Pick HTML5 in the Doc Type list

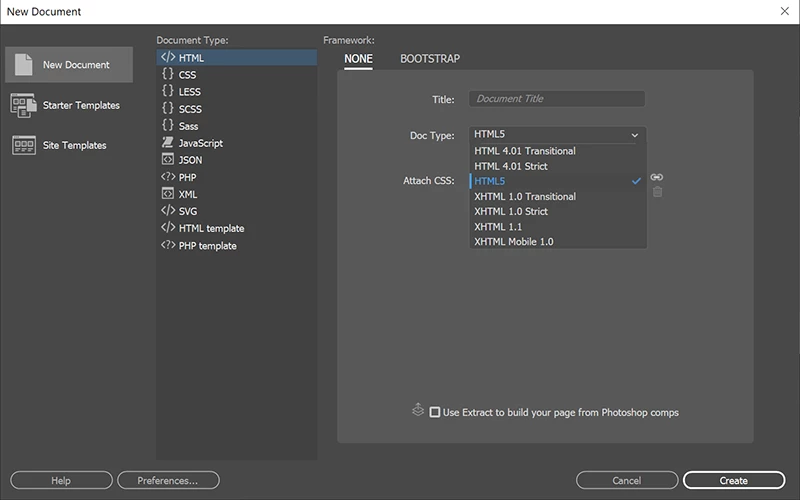(558, 181)
